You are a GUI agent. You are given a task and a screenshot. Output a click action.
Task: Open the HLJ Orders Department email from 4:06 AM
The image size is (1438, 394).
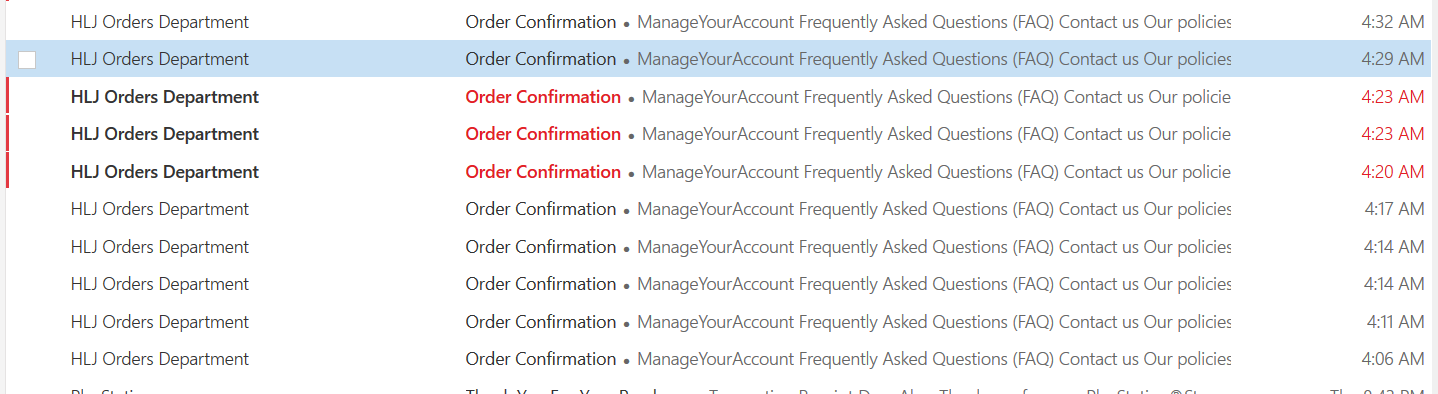[718, 359]
